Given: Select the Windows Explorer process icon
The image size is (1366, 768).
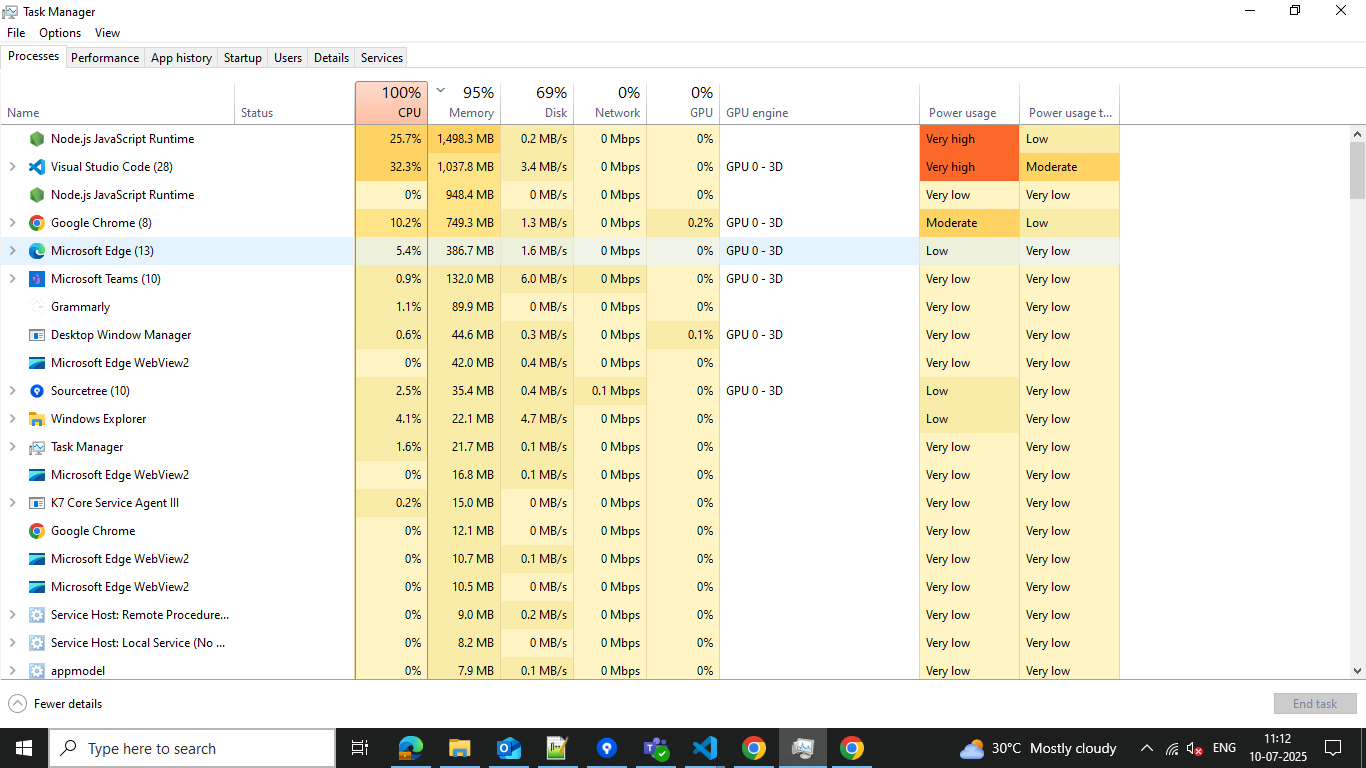Looking at the screenshot, I should point(37,419).
